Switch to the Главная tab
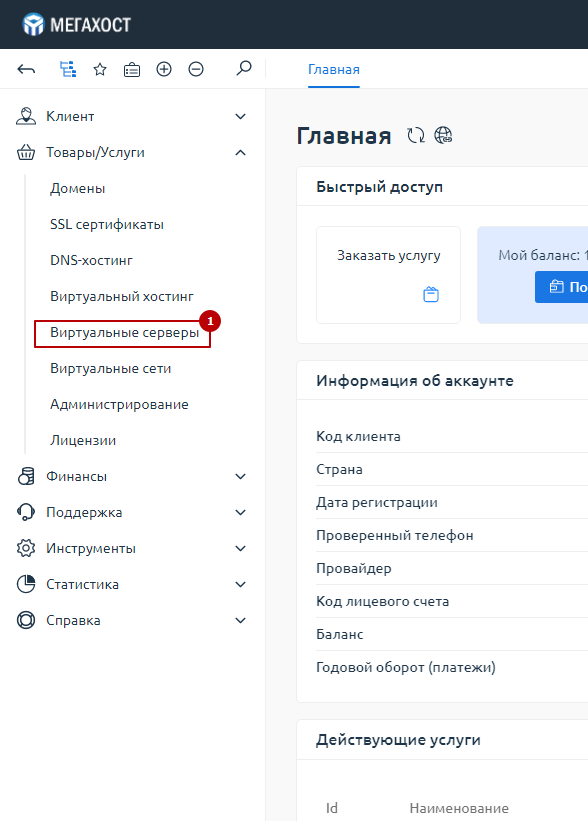This screenshot has width=588, height=821. [x=334, y=70]
